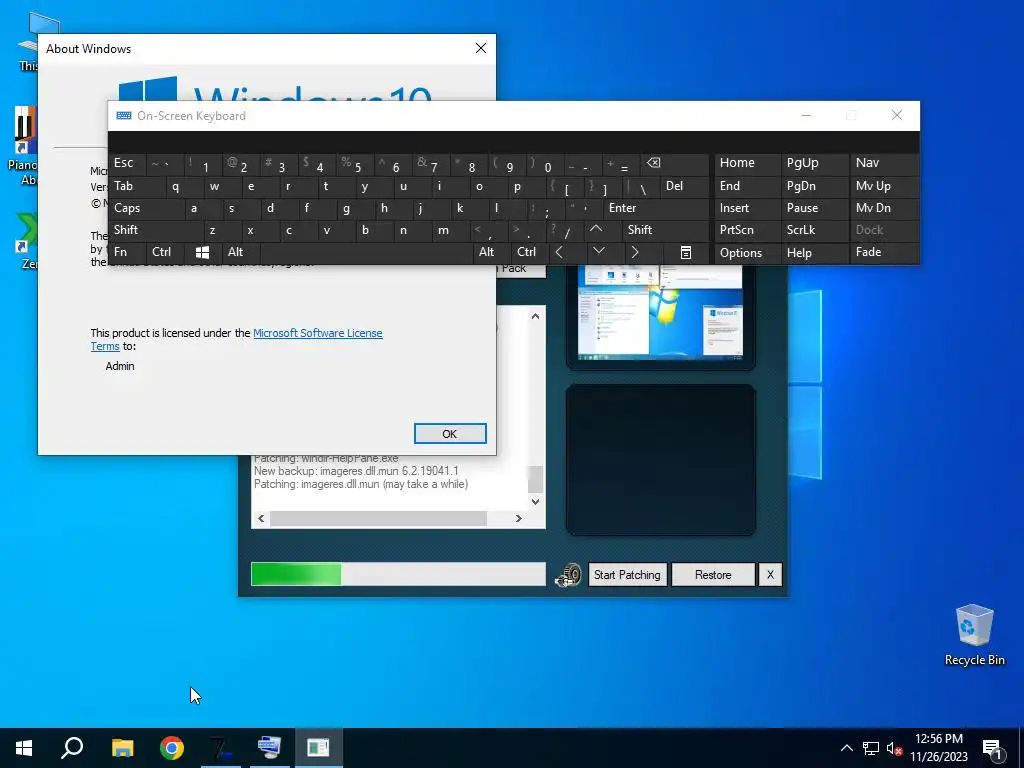
Task: Click the gear settings icon beside Start Patching
Action: pos(568,575)
